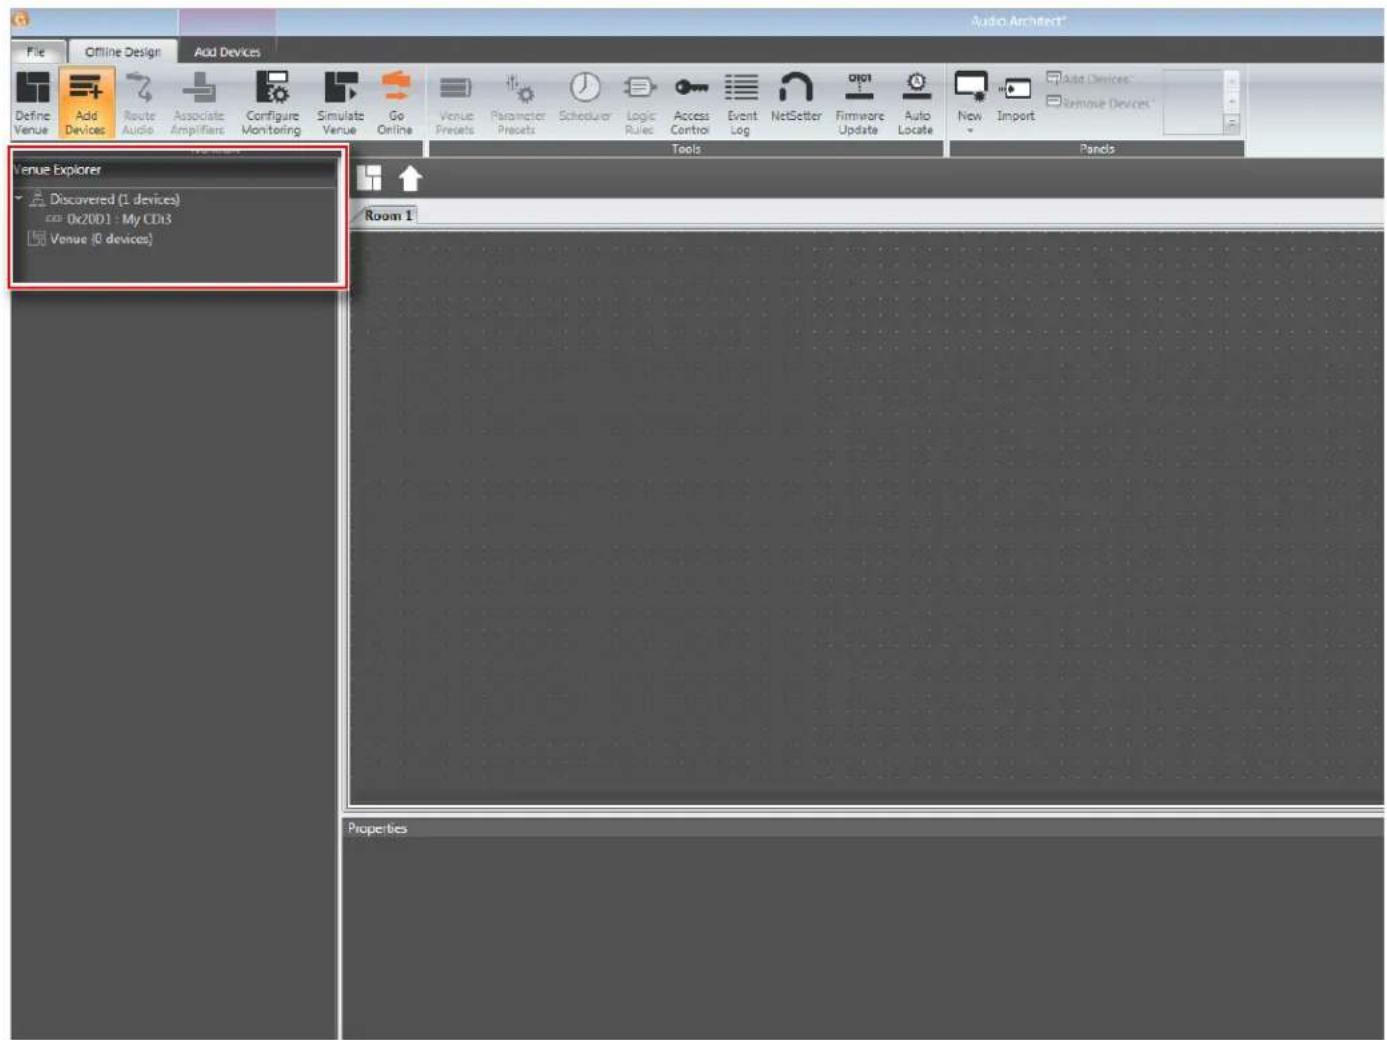Open Configure Monitoring
Screen dimensions: 1387x1040
(271, 102)
